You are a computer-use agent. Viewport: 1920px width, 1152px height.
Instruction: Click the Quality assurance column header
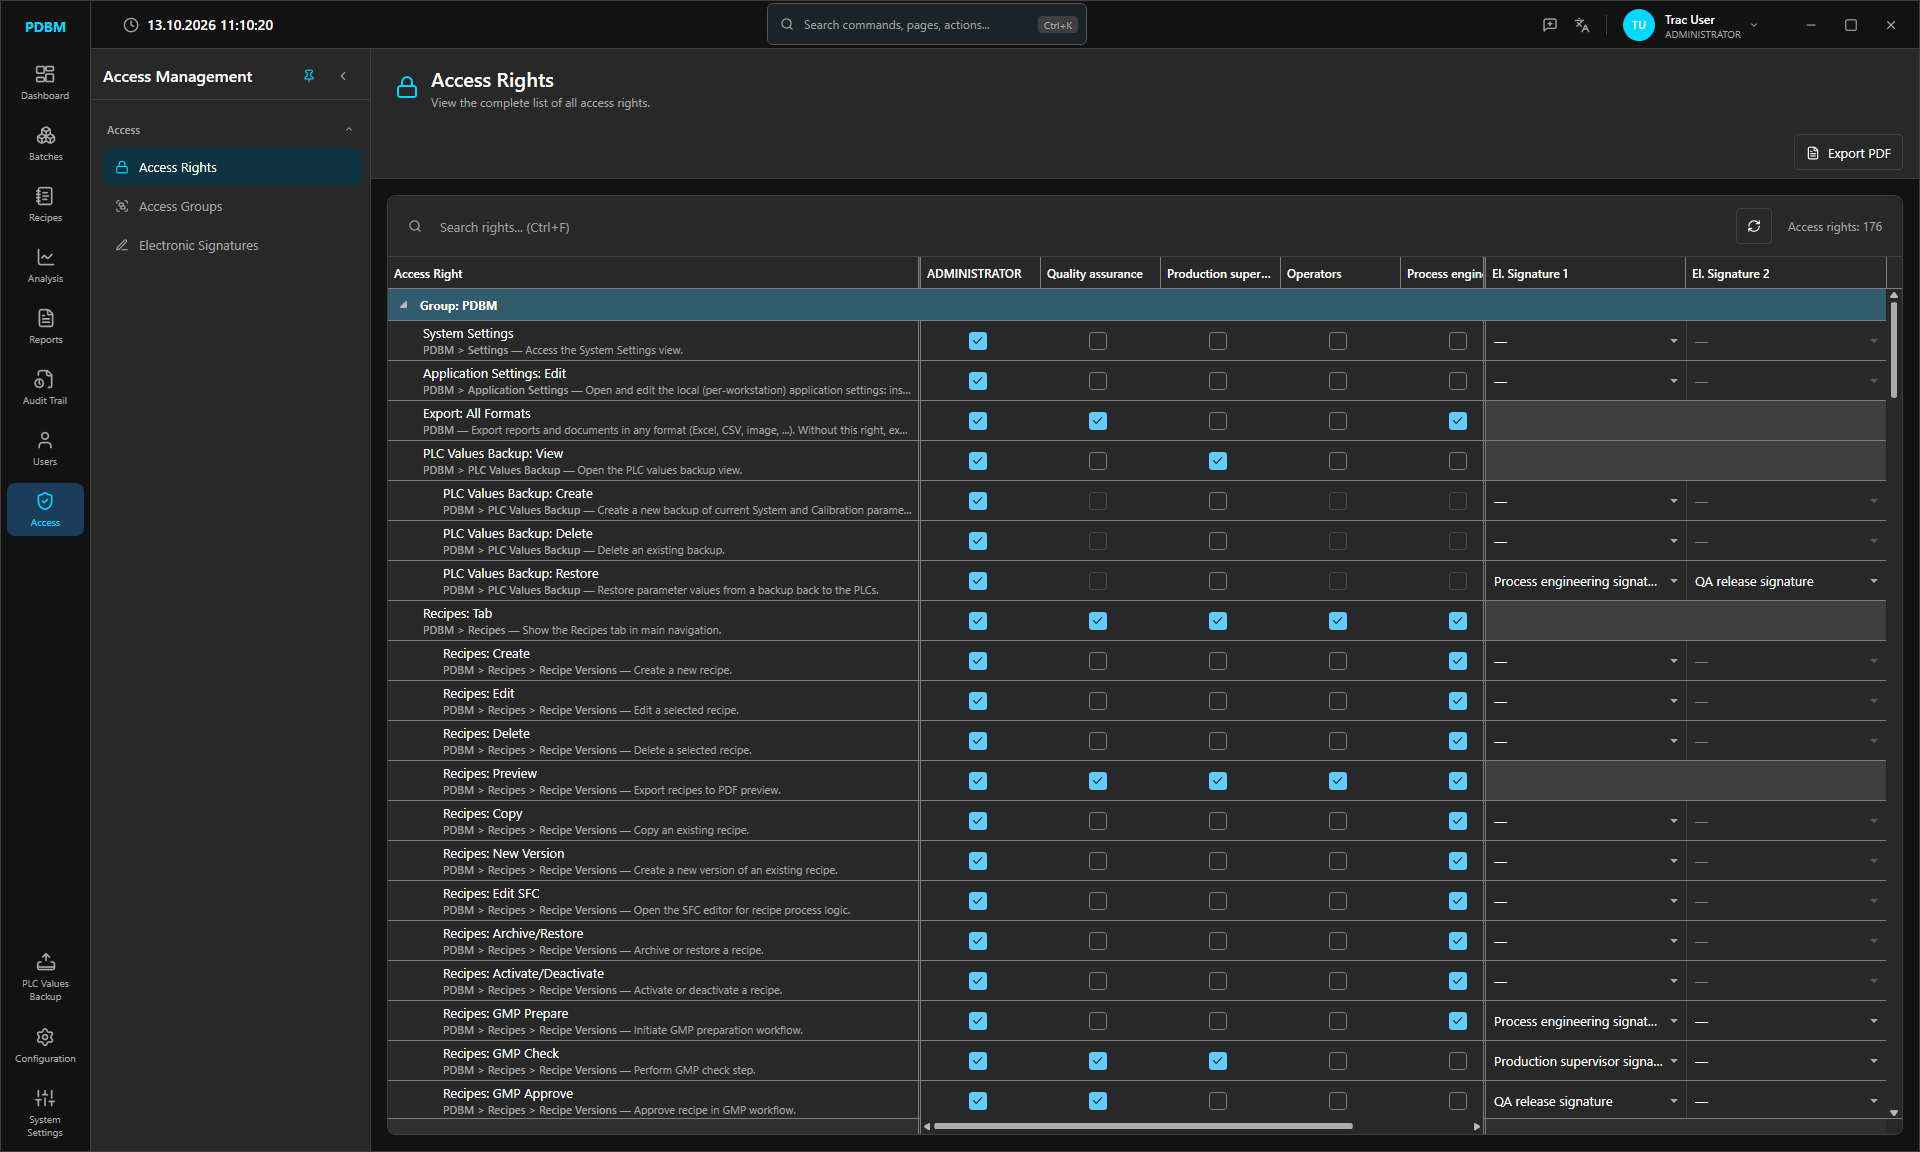[1099, 273]
